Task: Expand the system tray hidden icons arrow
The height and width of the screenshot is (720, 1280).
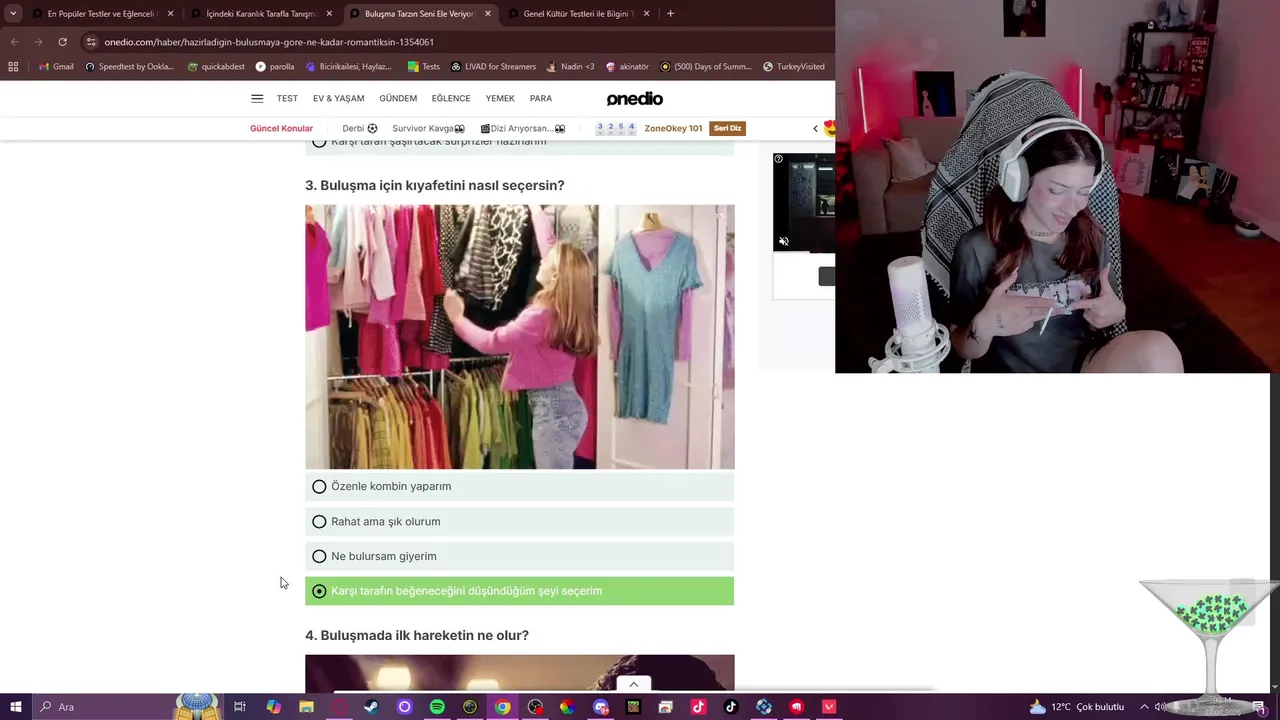Action: [1144, 707]
